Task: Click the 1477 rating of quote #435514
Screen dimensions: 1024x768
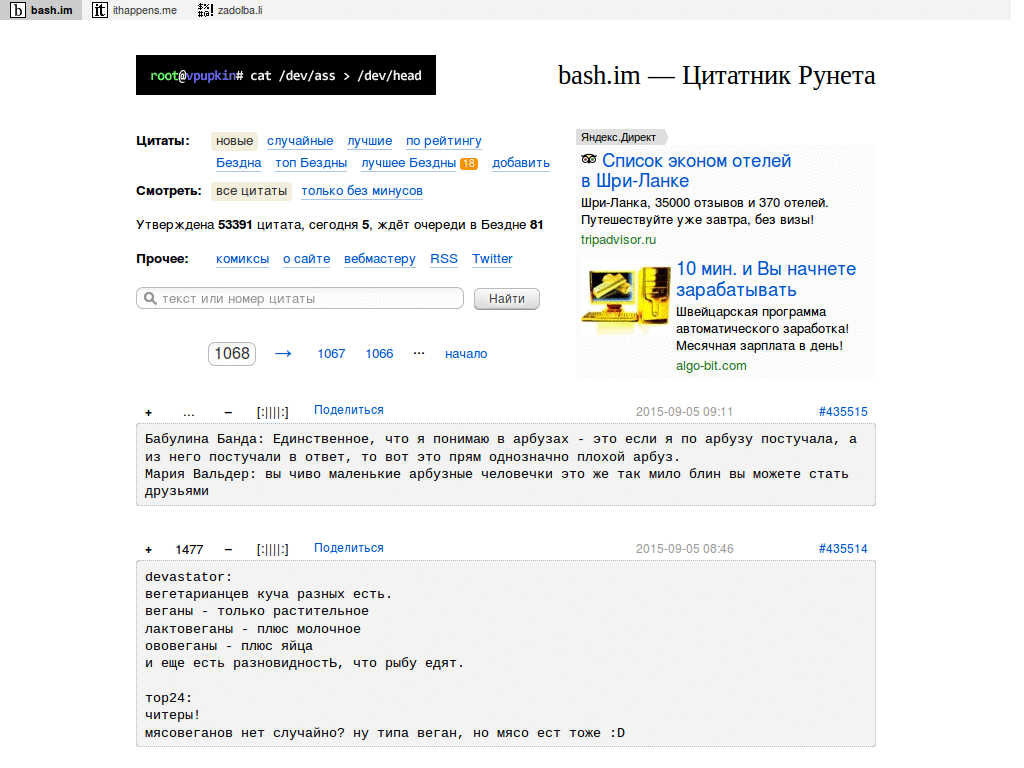Action: click(x=189, y=550)
